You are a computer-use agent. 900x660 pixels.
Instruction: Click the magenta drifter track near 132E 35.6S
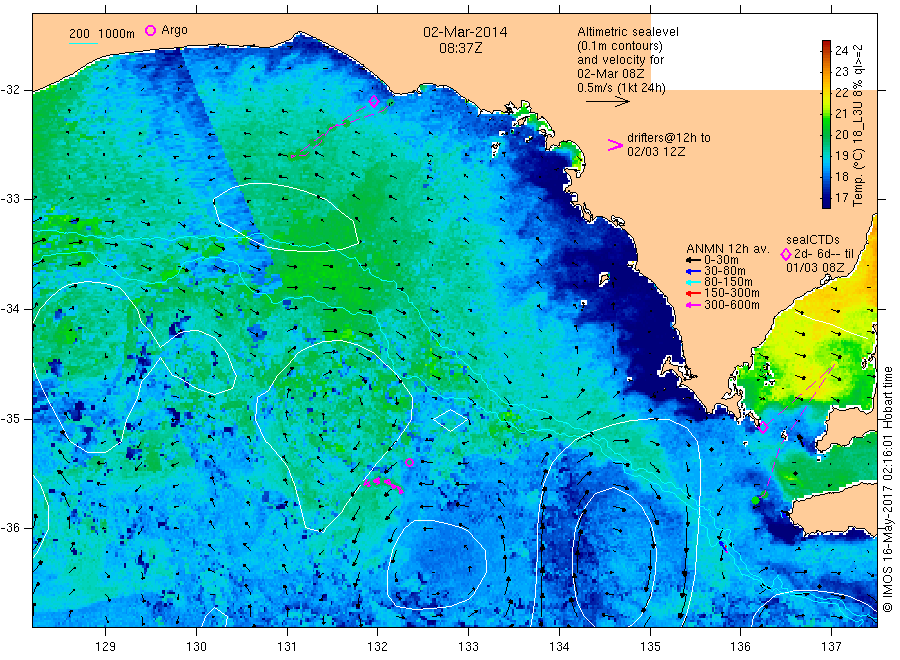[385, 484]
